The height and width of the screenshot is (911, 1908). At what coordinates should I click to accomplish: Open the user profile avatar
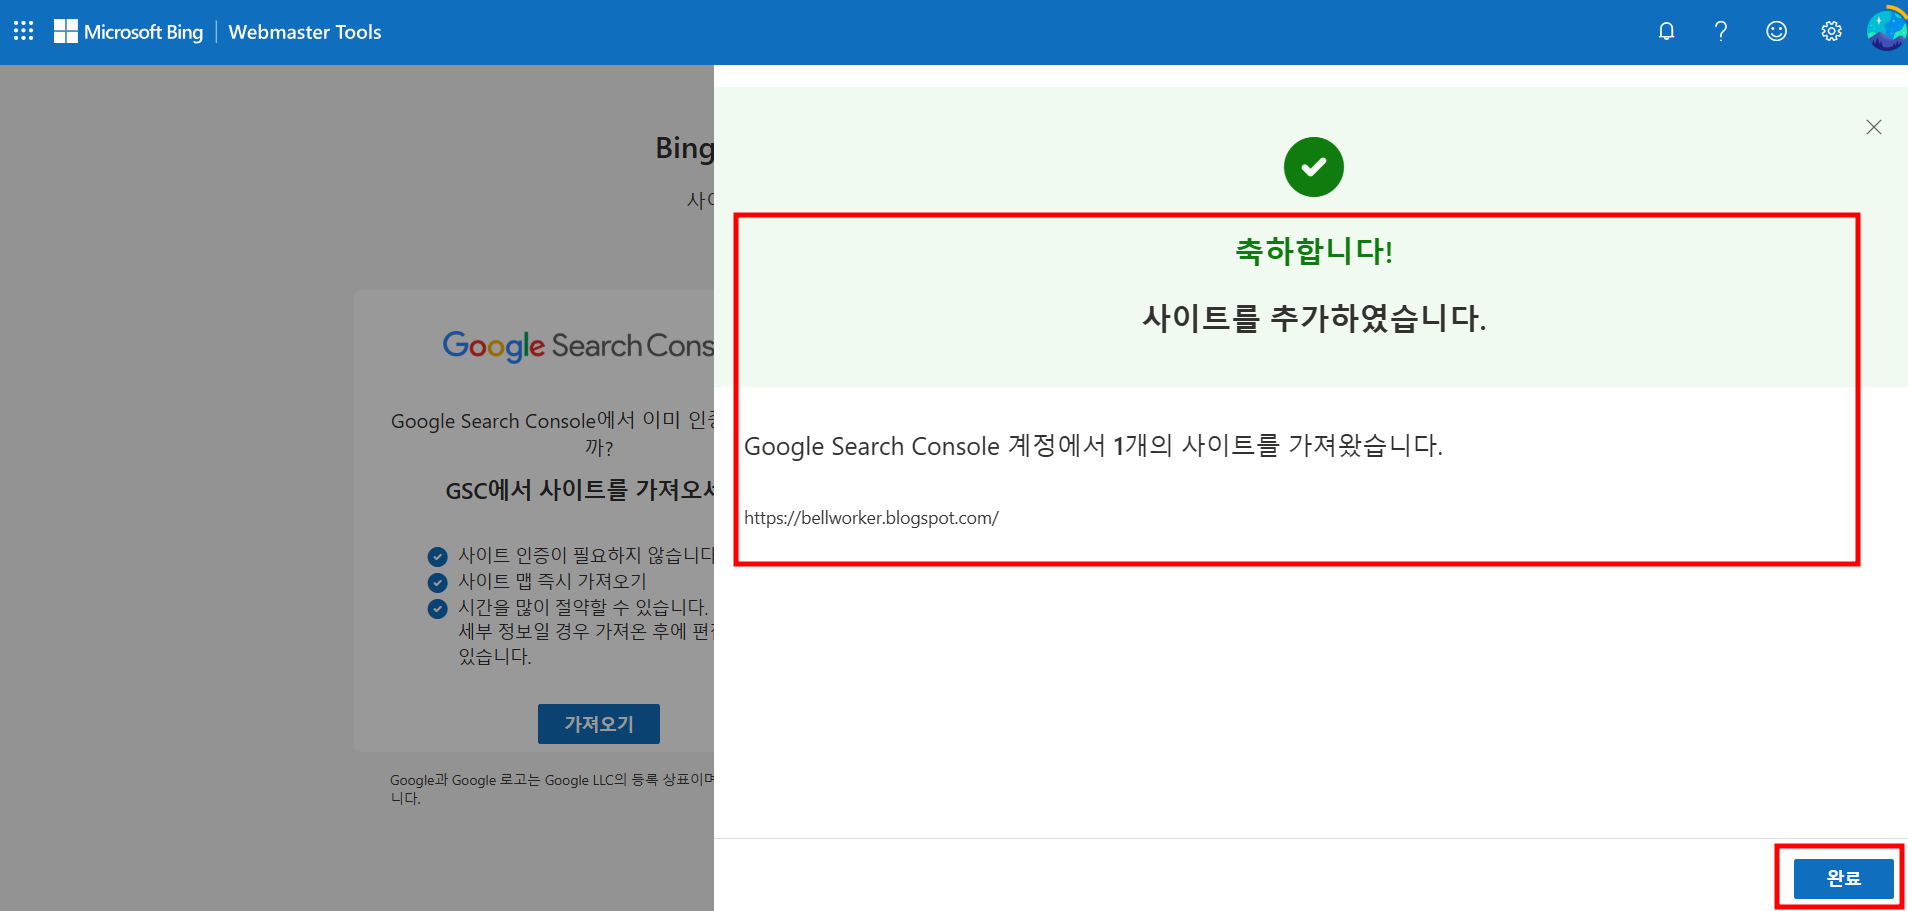point(1886,29)
